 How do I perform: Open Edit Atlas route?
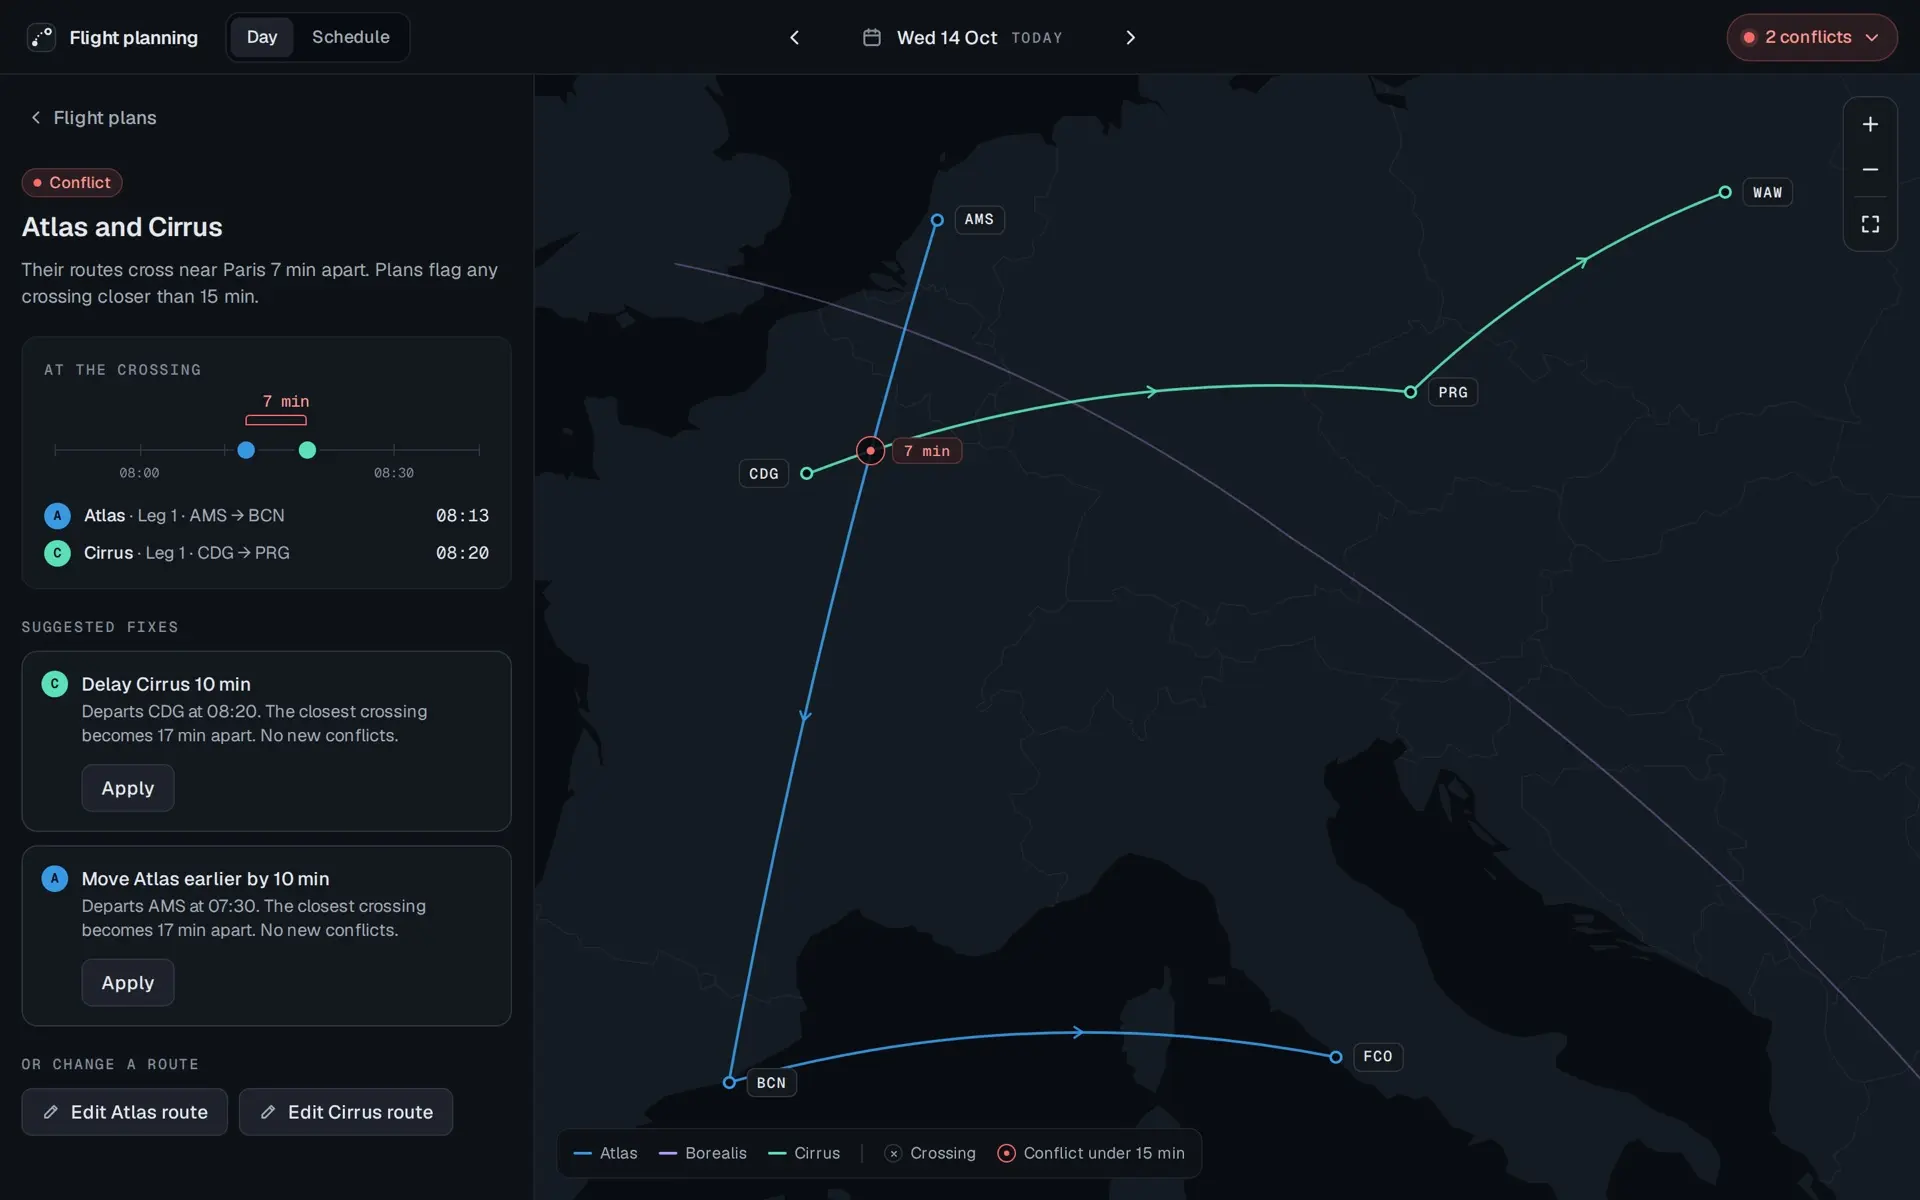125,1112
